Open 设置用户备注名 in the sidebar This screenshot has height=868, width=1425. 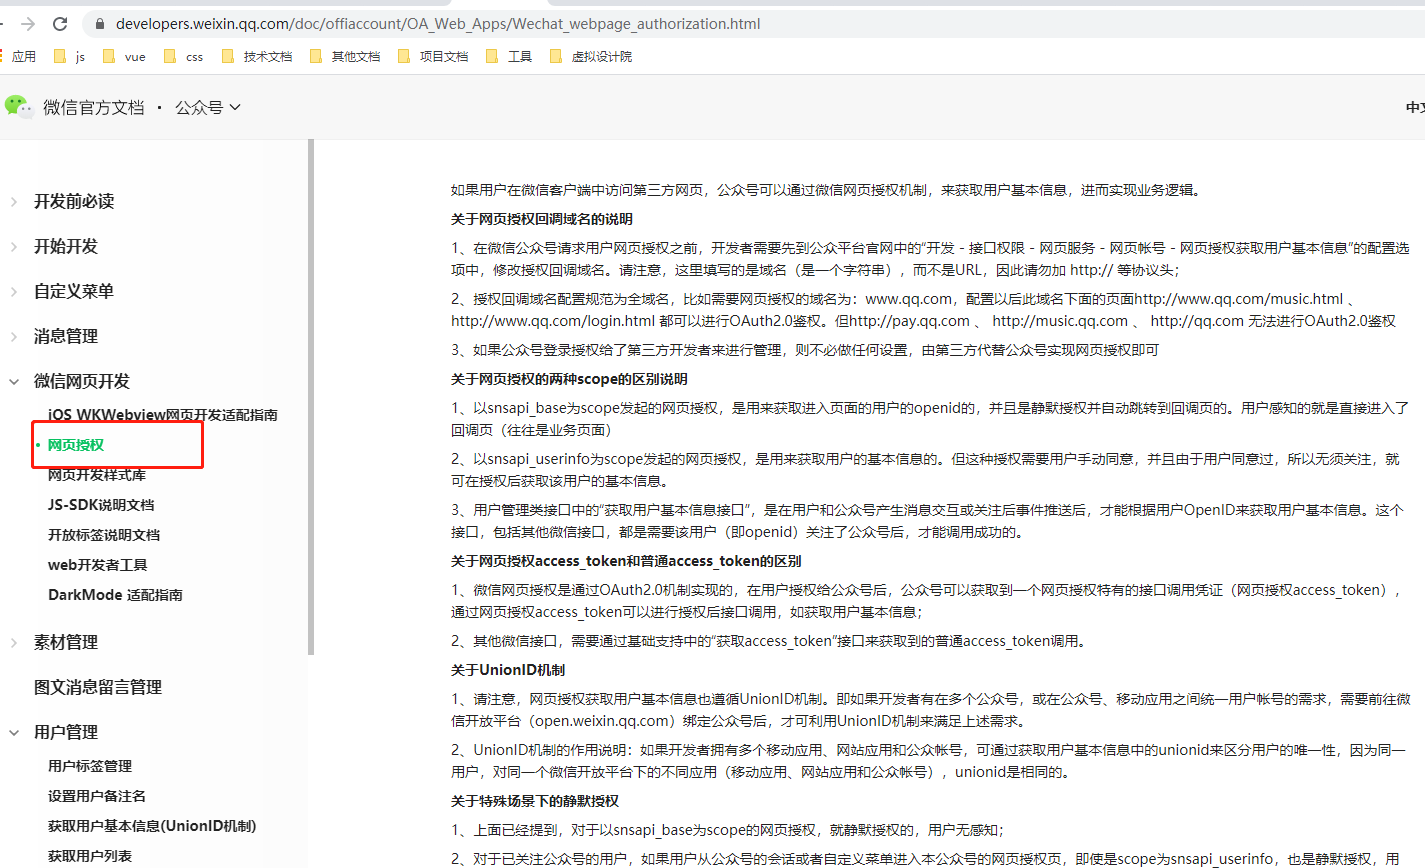tap(97, 796)
